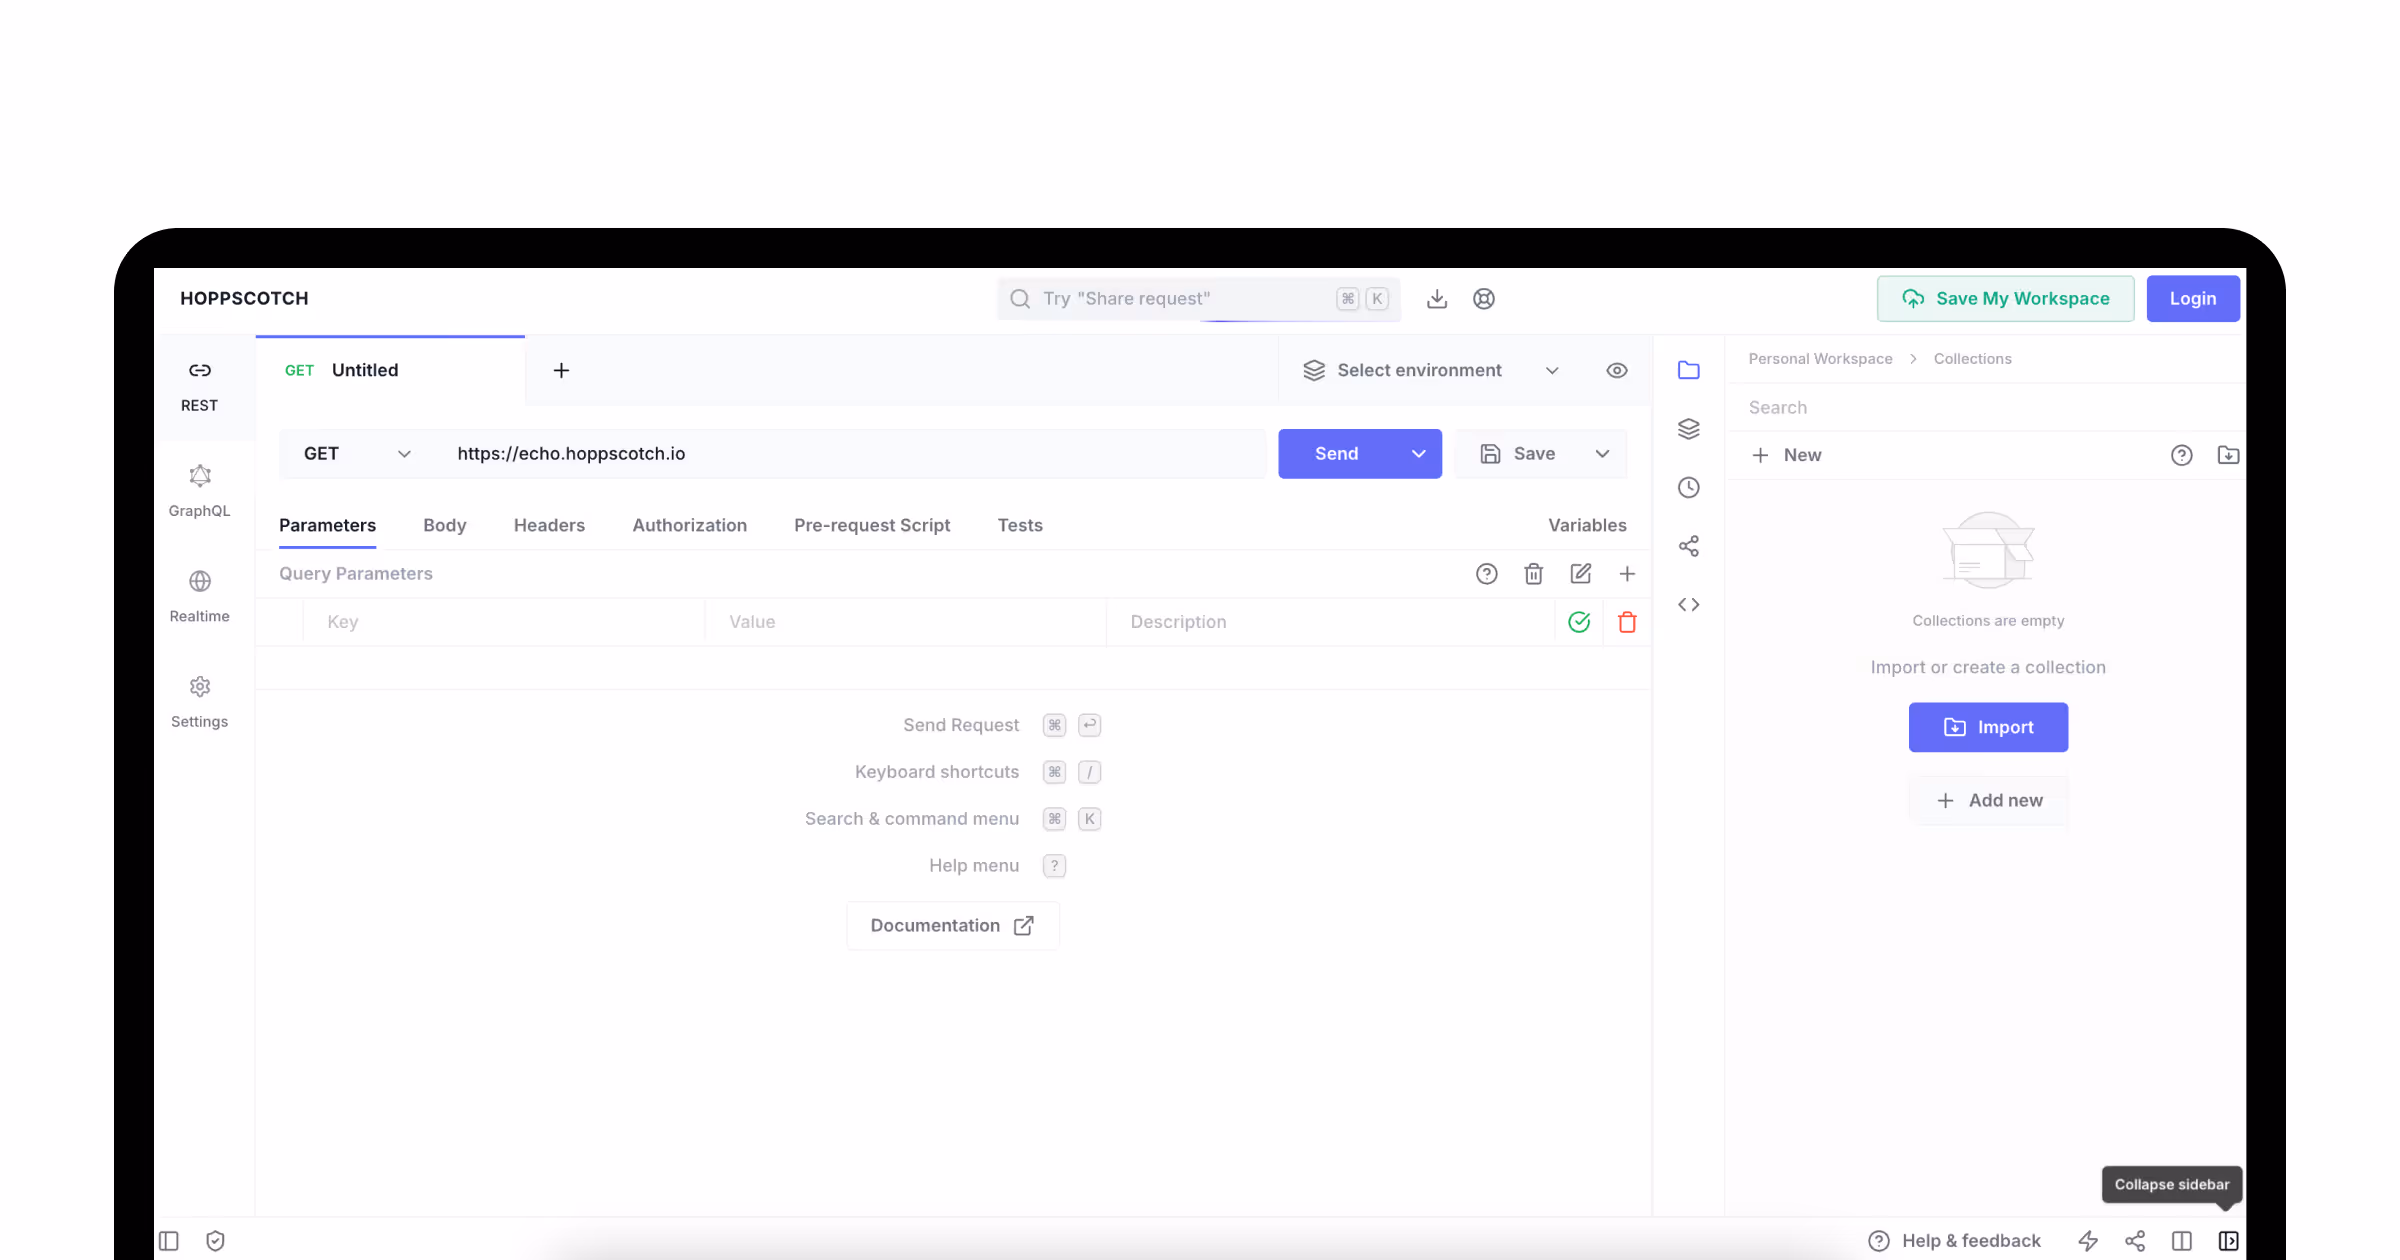This screenshot has width=2400, height=1260.
Task: Expand the Send button options arrow
Action: pos(1418,454)
